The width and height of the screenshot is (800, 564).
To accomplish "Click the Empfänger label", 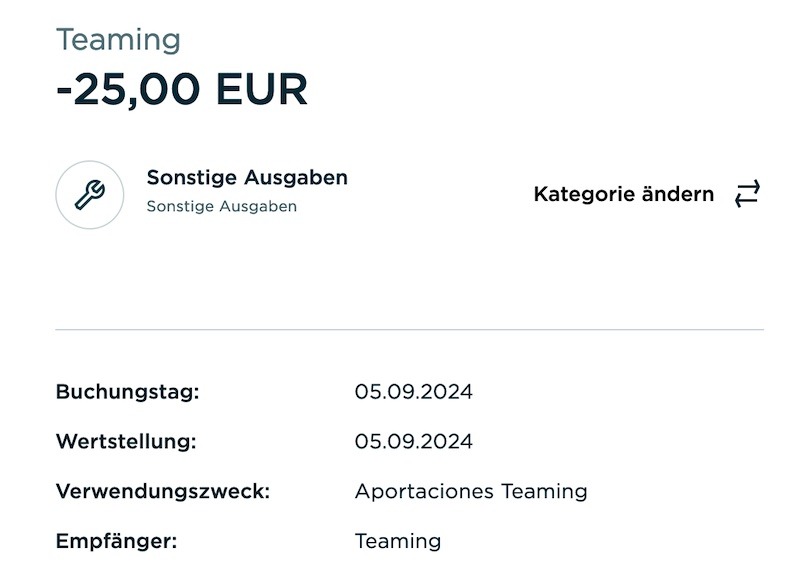I will tap(116, 541).
